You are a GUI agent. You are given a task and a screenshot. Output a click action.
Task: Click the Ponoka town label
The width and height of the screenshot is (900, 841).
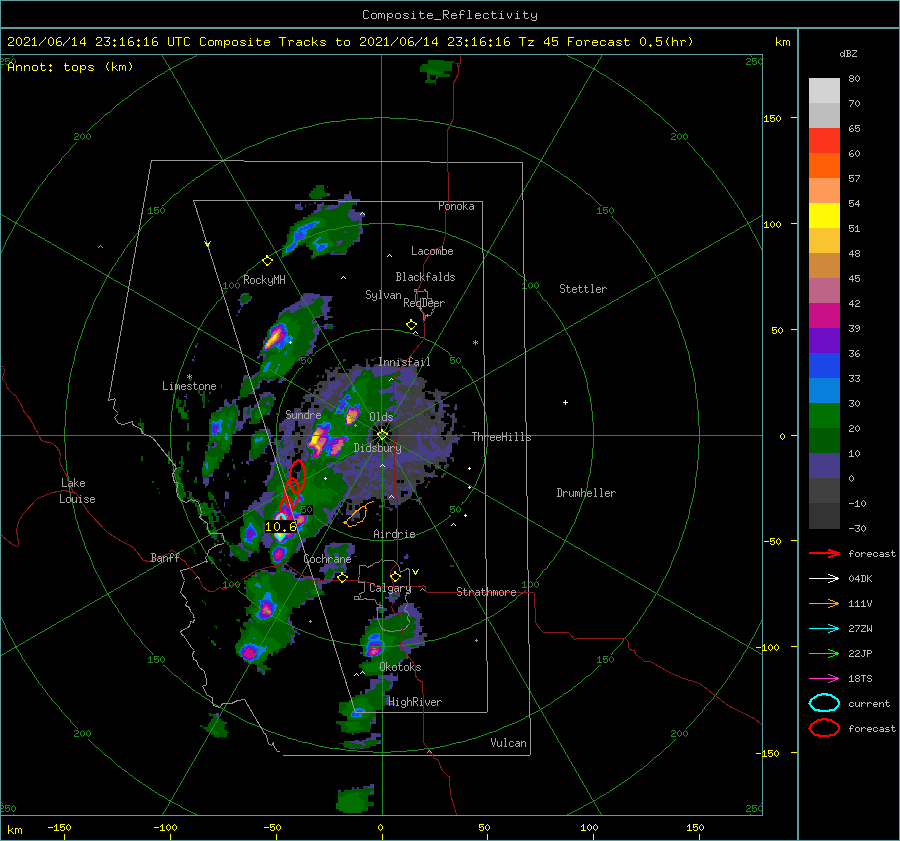456,206
